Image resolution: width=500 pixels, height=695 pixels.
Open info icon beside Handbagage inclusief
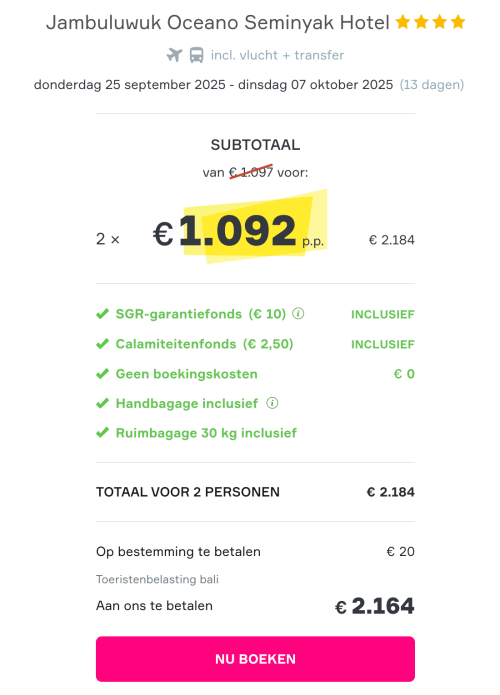coord(272,403)
